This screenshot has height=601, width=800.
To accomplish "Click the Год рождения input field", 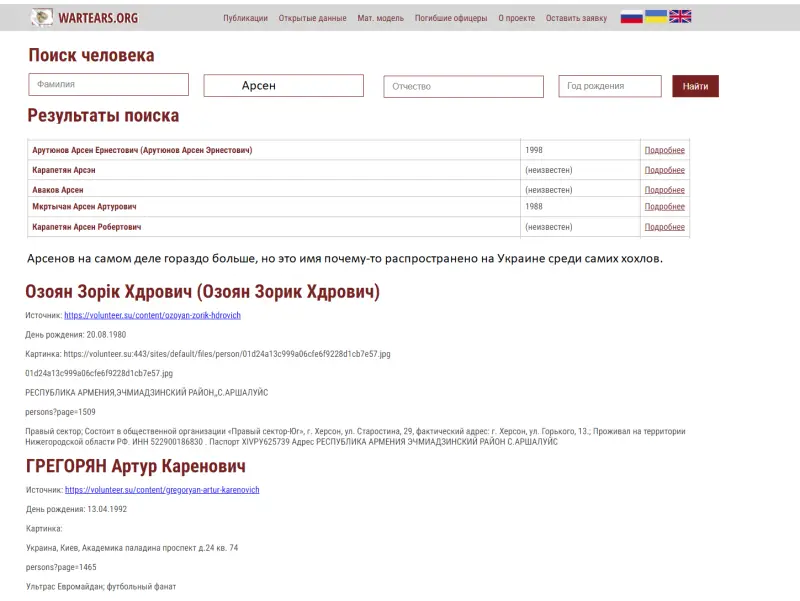I will (609, 86).
